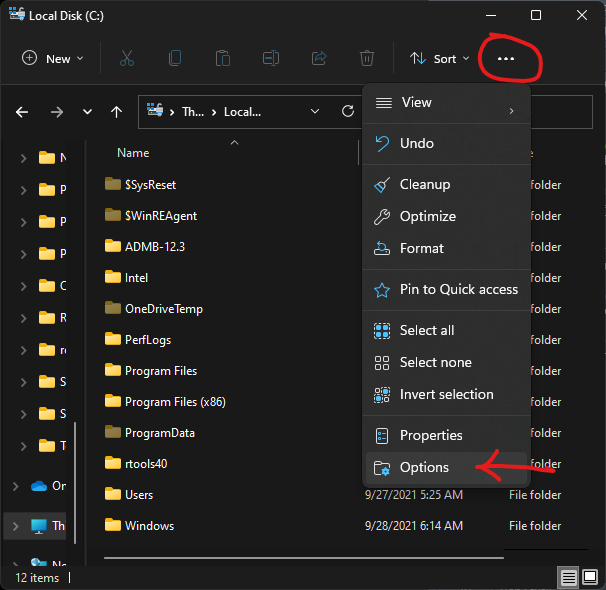Click Select all in the menu

(x=426, y=330)
